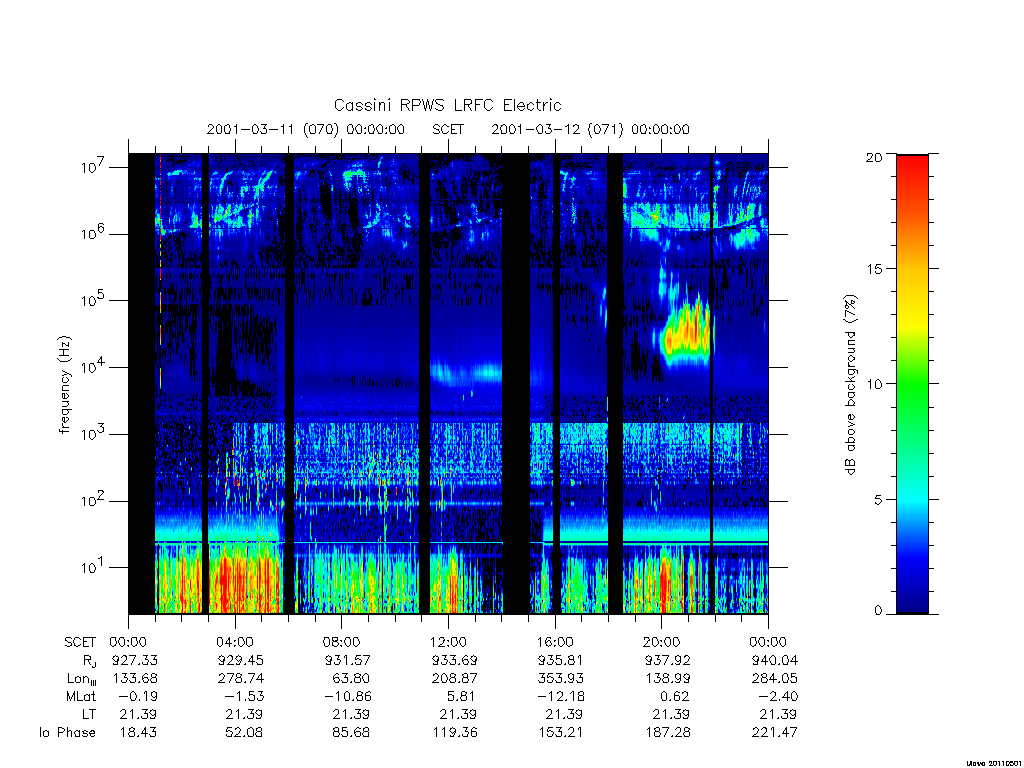Click the title "Cassini RPWS LRFC Electric"
This screenshot has width=1024, height=768.
coord(447,105)
